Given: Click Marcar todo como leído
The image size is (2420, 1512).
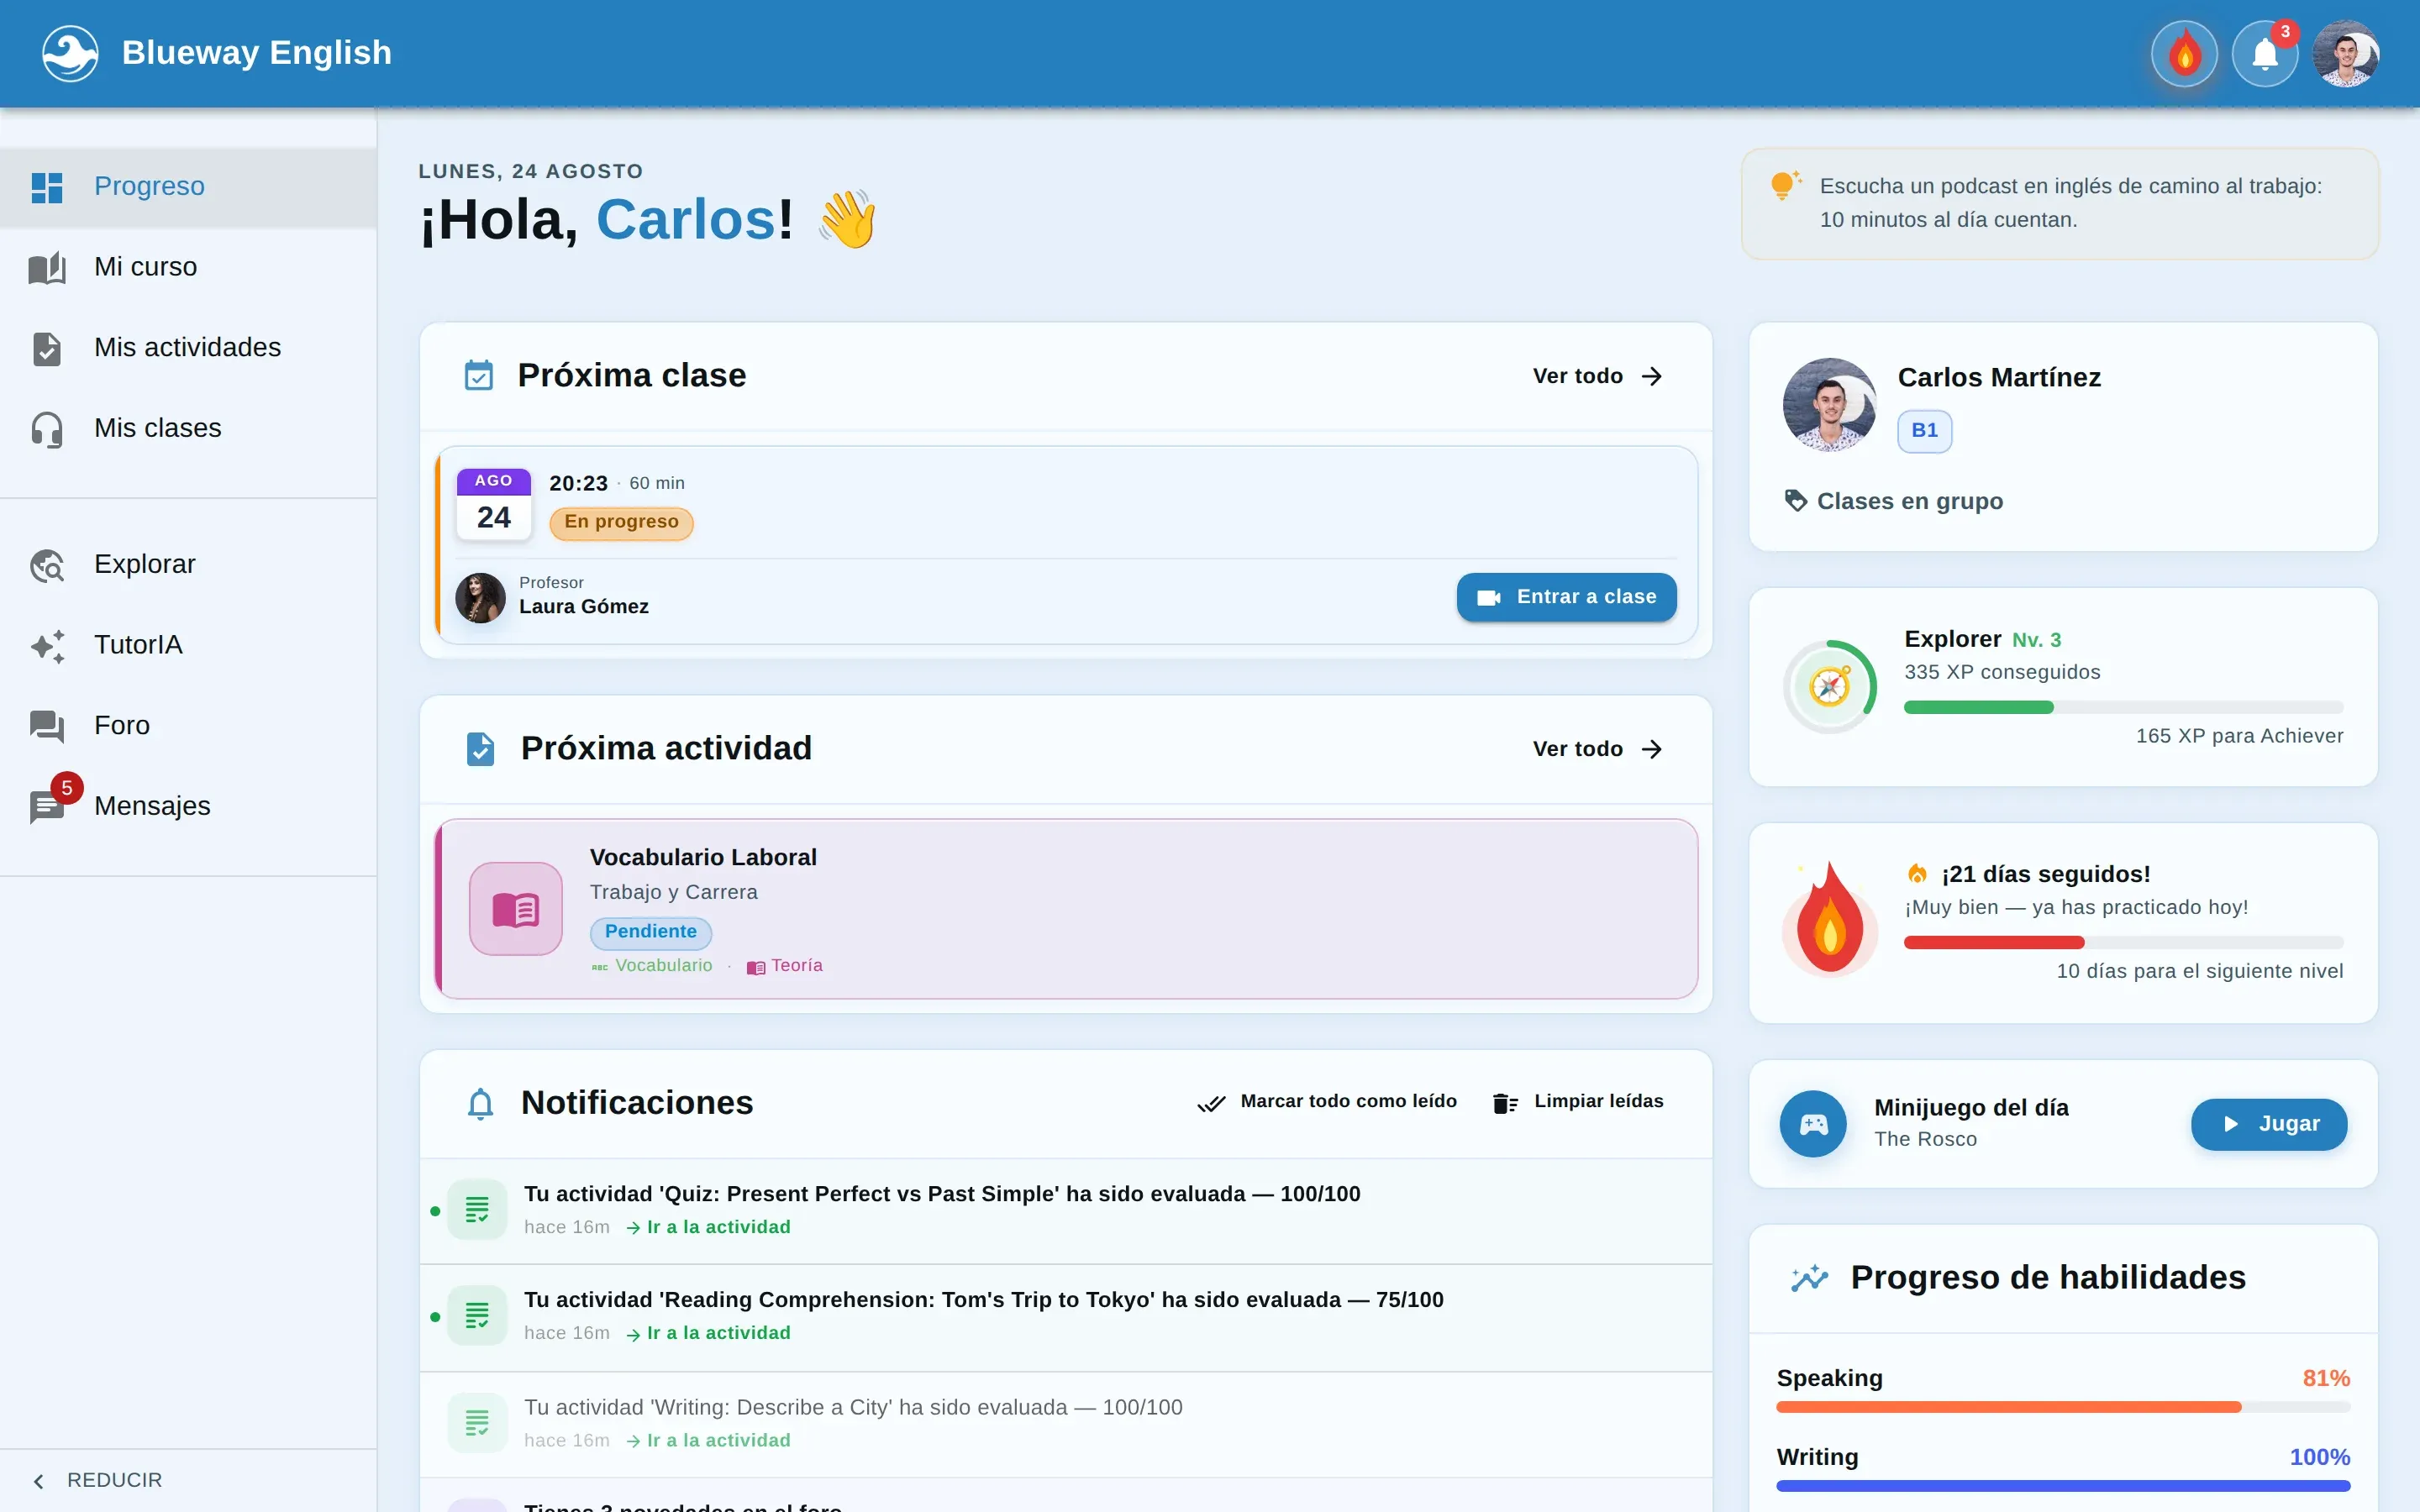Looking at the screenshot, I should coord(1327,1102).
